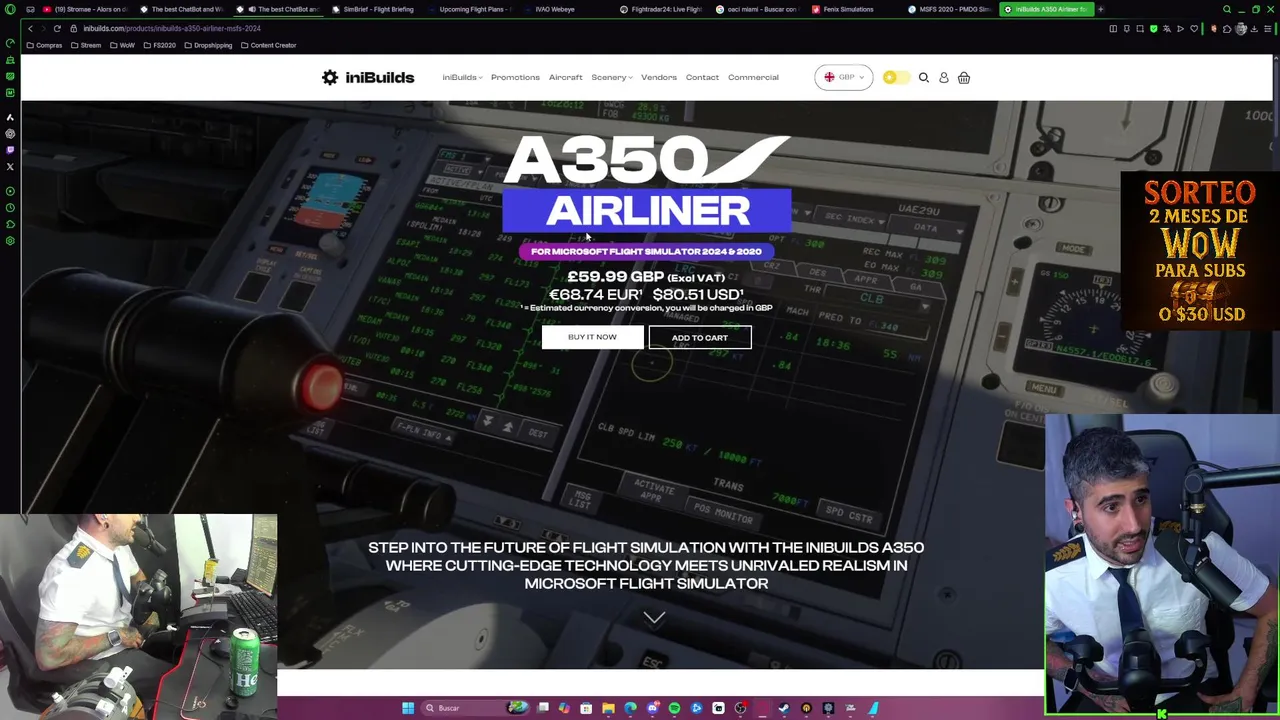
Task: Click BUY IT NOW button
Action: [x=592, y=337]
